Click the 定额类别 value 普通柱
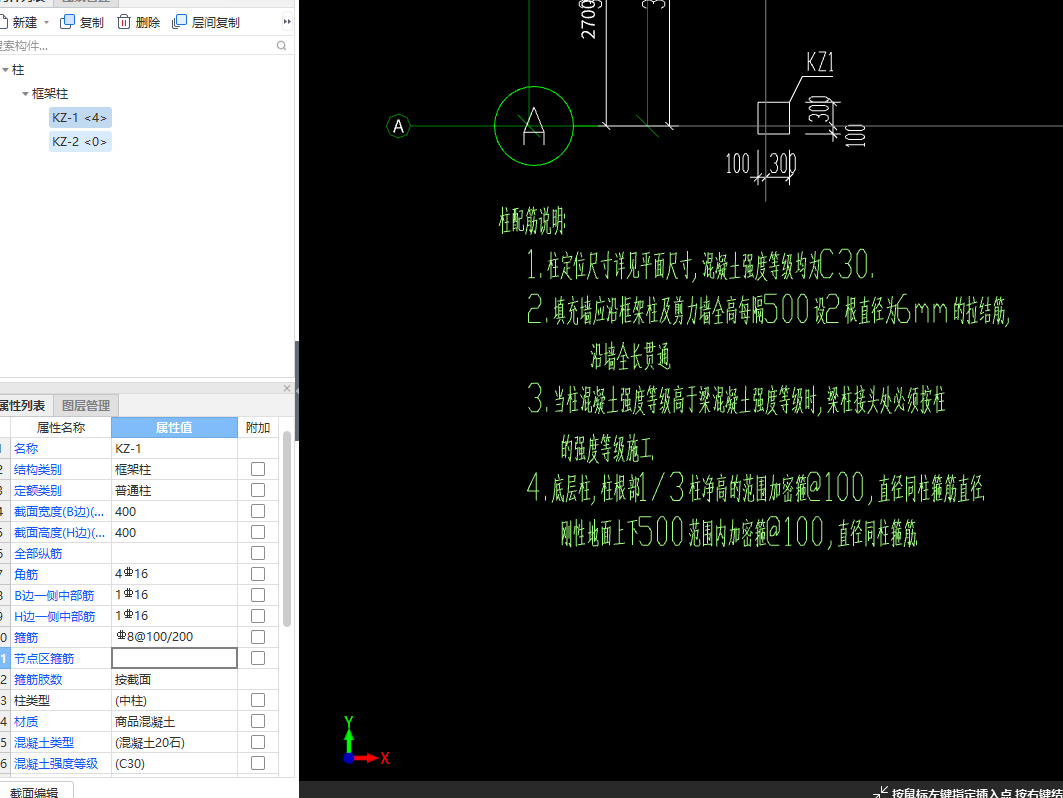Screen dimensions: 1063x798 [174, 490]
